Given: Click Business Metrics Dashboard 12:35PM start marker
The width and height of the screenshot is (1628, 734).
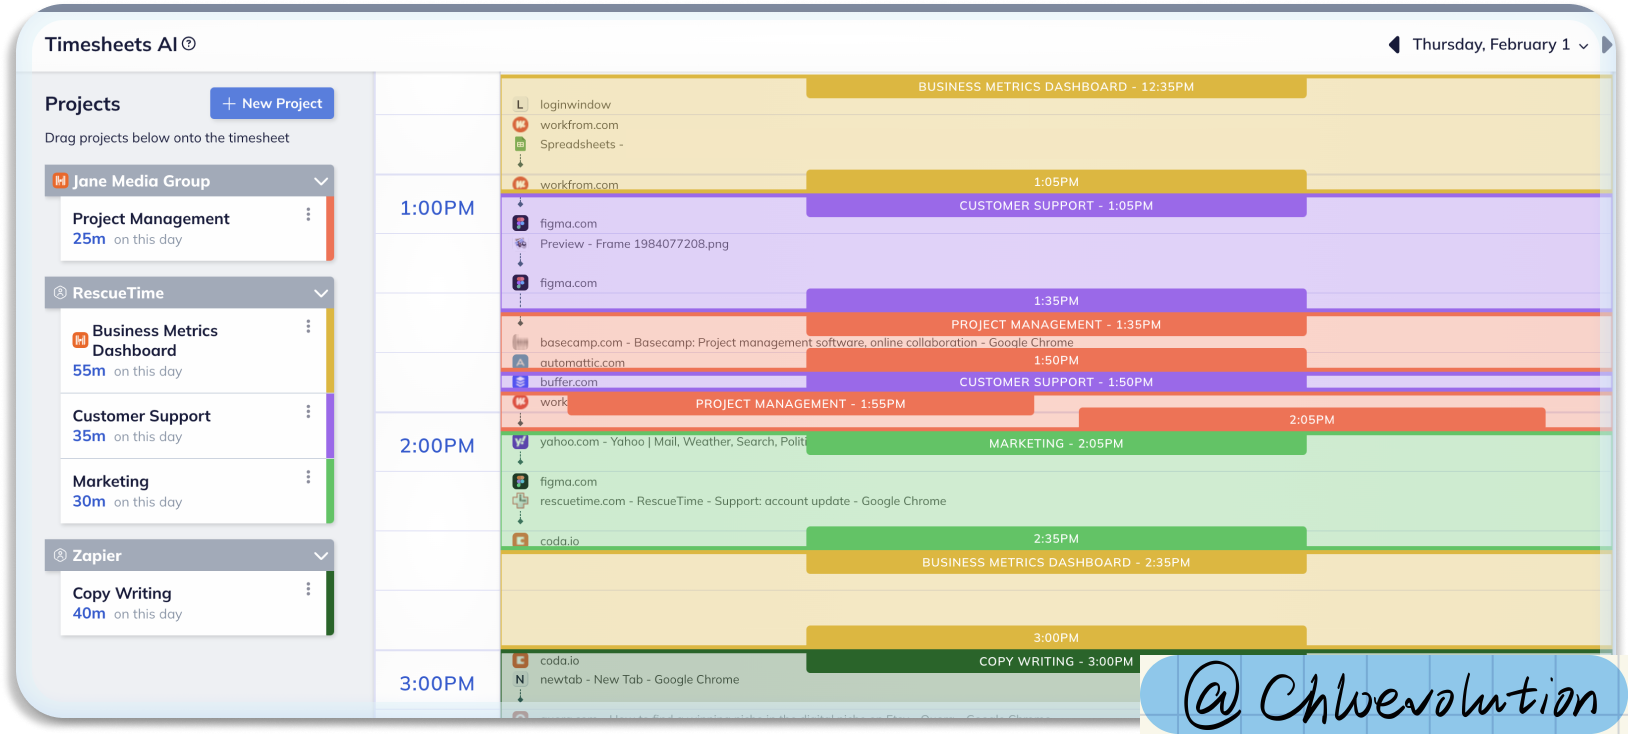Looking at the screenshot, I should (1056, 87).
